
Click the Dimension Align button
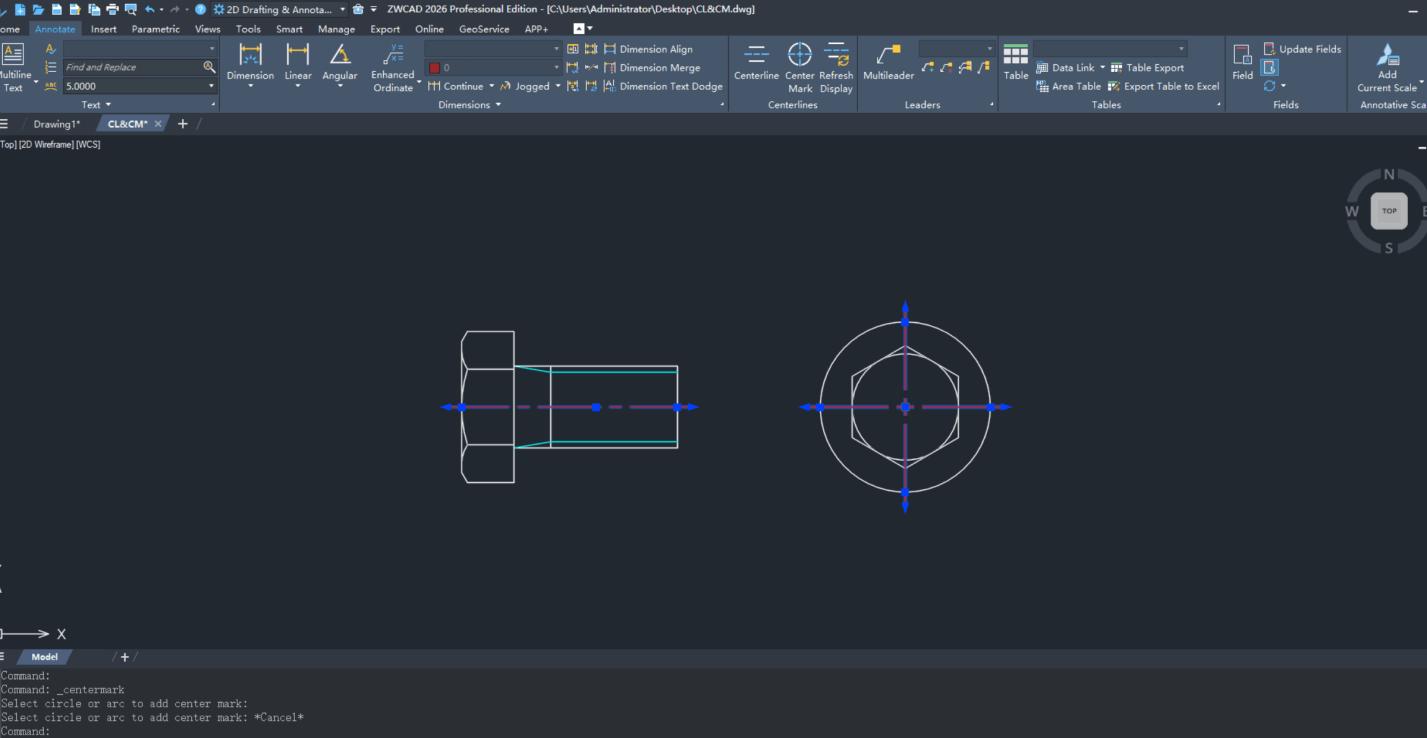point(655,49)
